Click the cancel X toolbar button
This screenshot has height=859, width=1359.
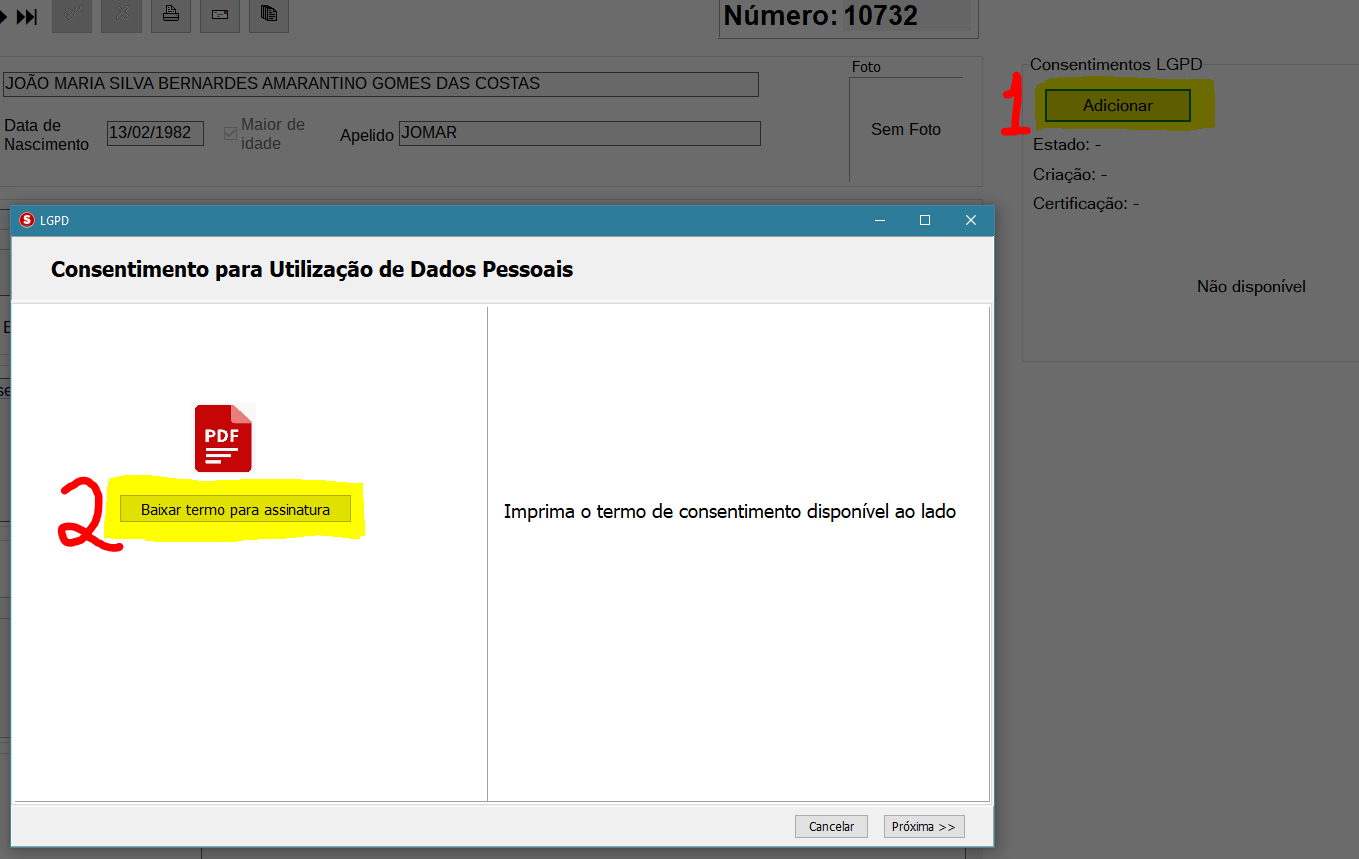pos(121,14)
